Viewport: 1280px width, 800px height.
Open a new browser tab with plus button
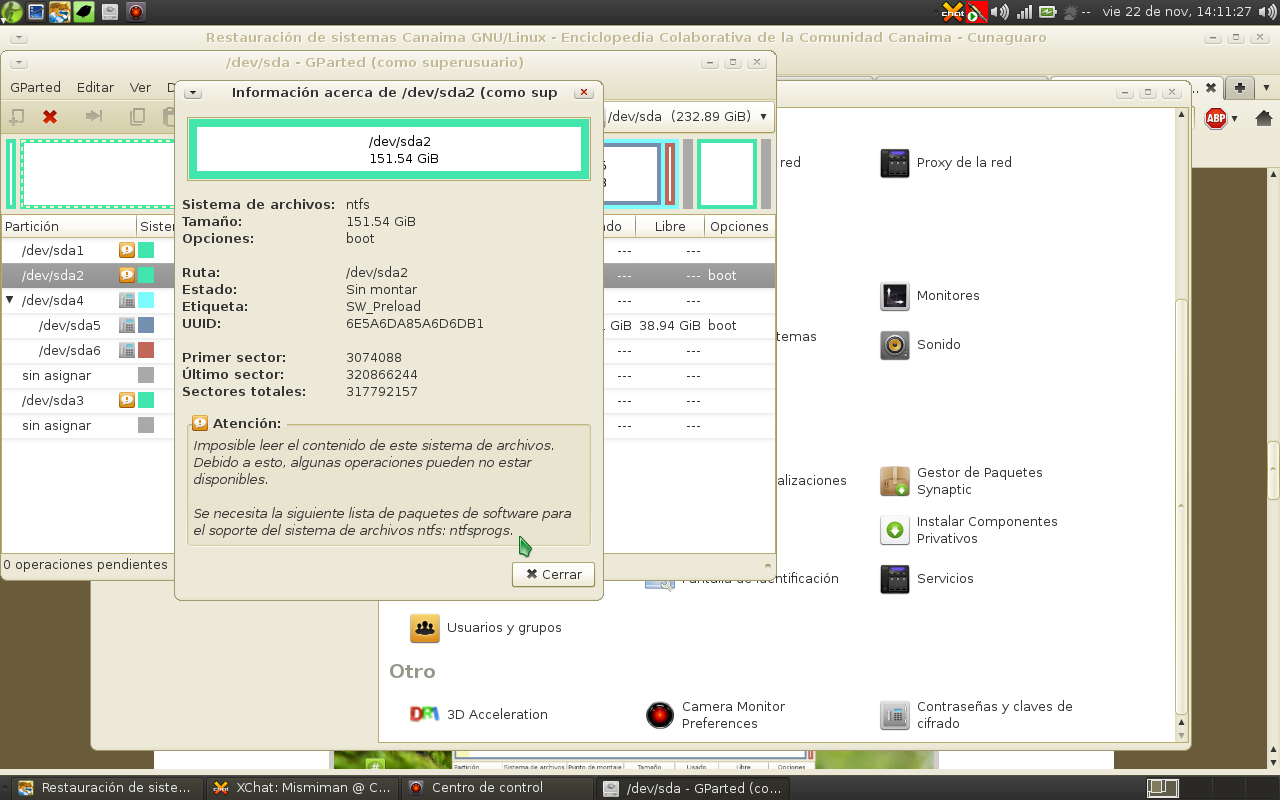pyautogui.click(x=1240, y=88)
